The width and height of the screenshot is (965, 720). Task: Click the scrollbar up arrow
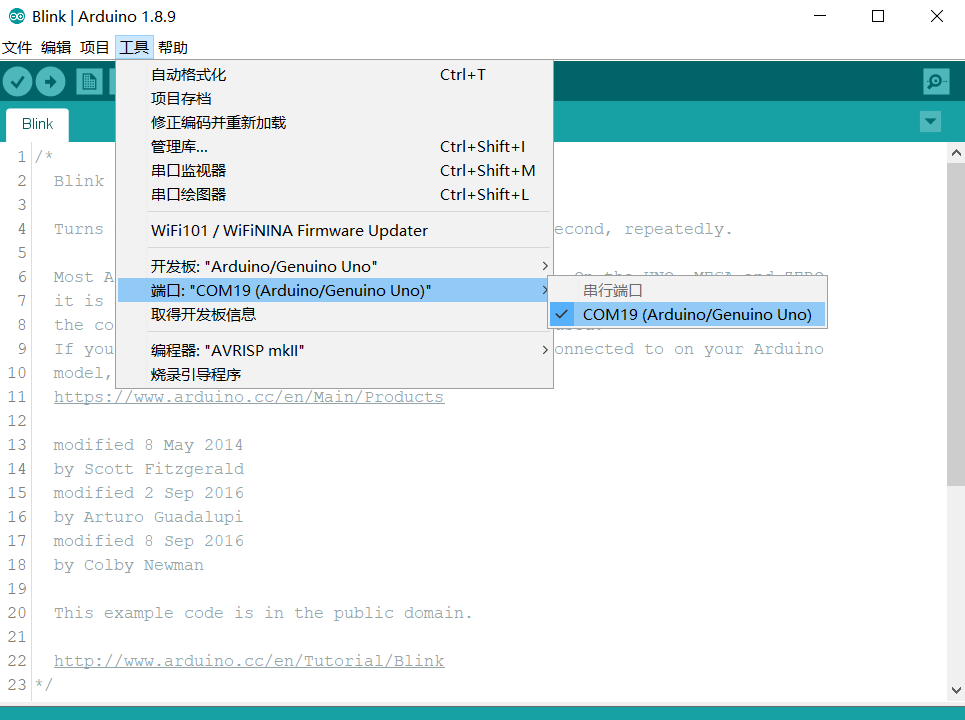coord(956,151)
